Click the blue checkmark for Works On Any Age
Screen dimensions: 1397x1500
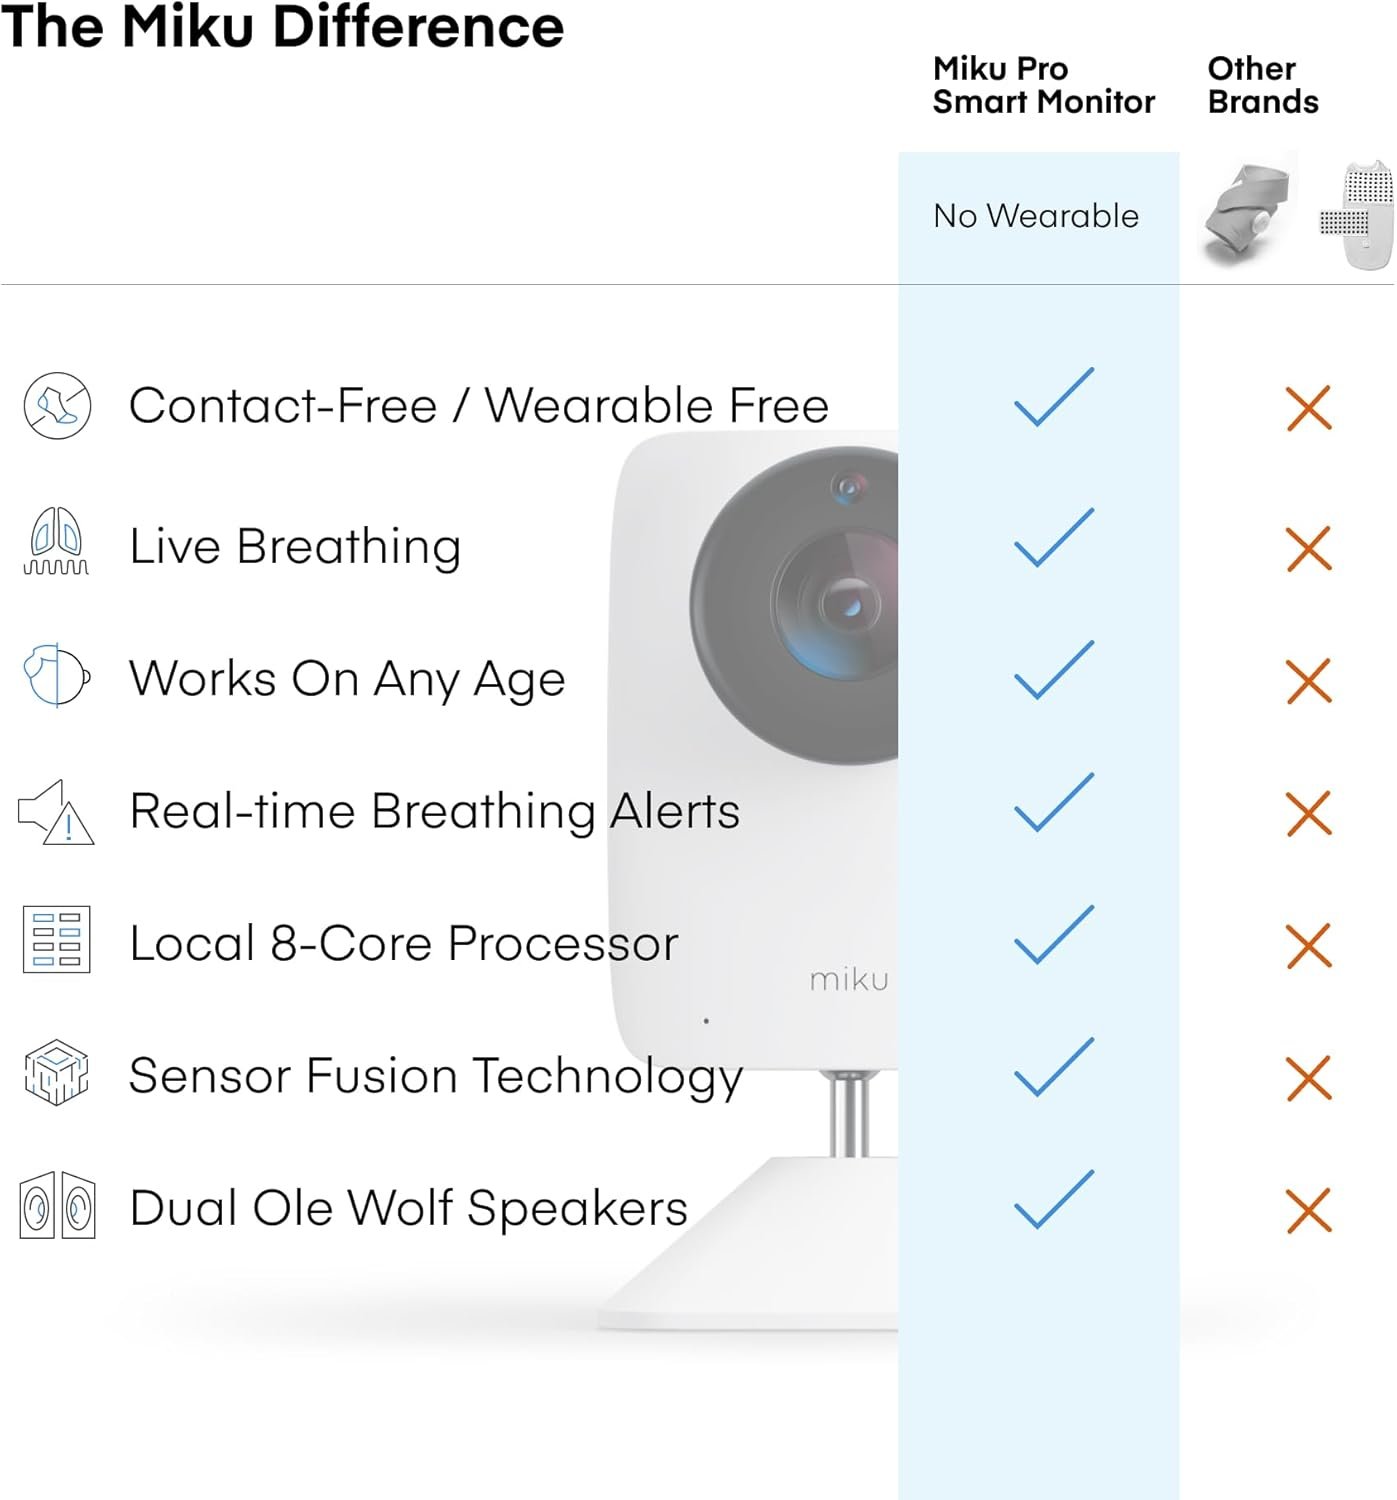tap(1053, 670)
